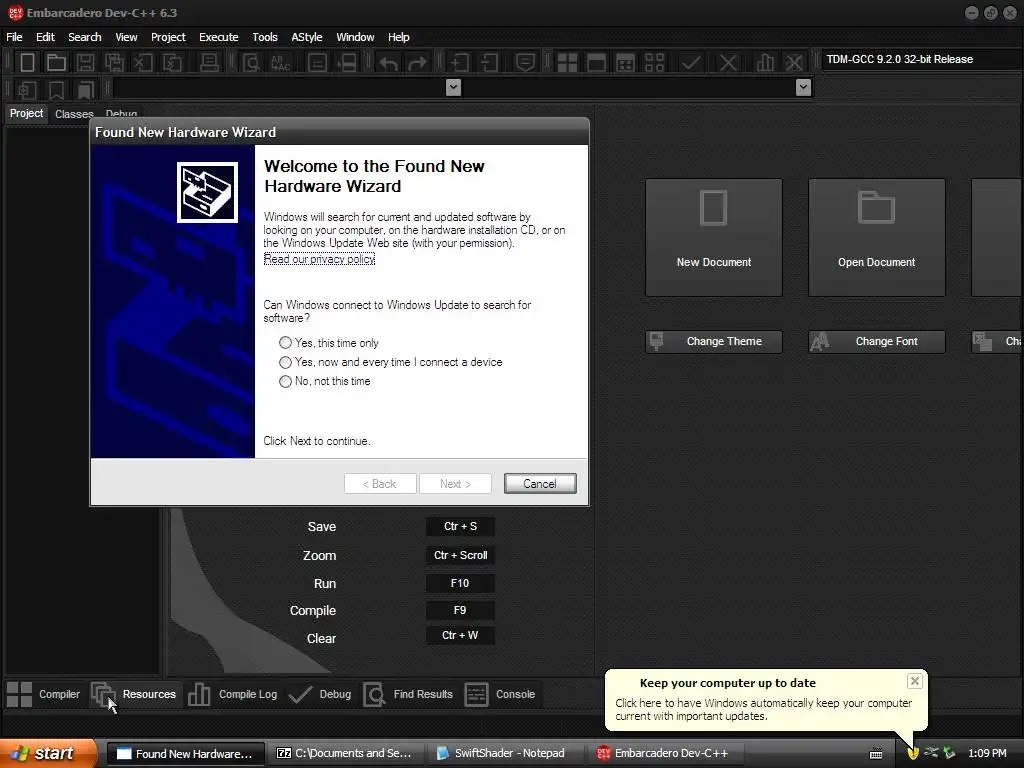Select 'Yes, now and every time' option
This screenshot has width=1024, height=768.
click(x=391, y=362)
